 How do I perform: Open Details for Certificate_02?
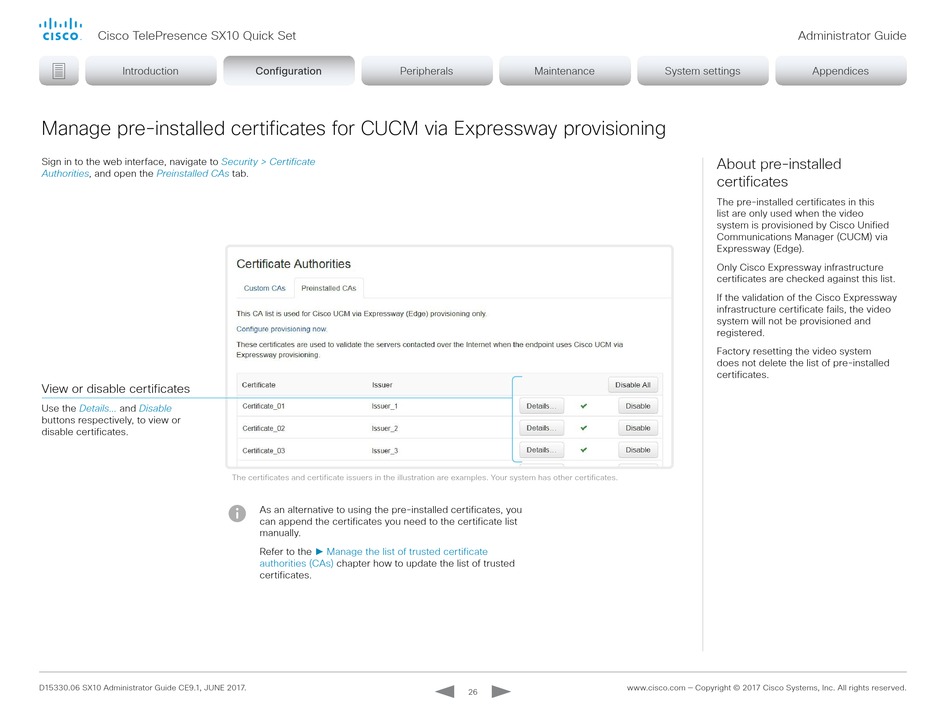pos(541,428)
